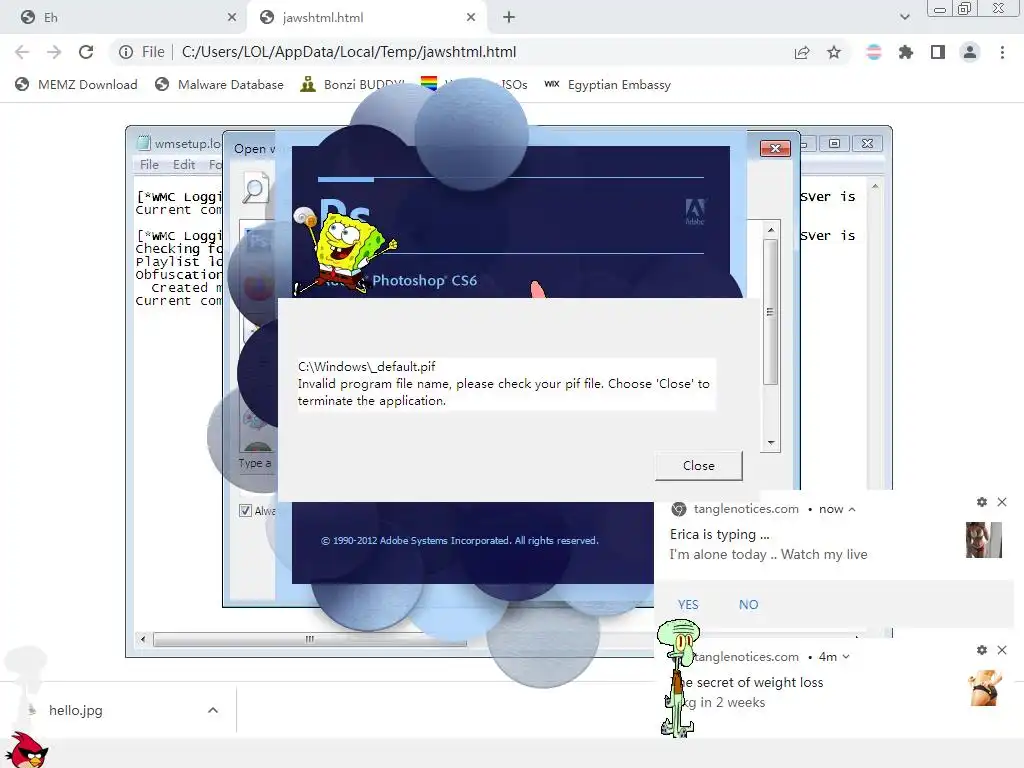Click Notepad horizontal scroll left arrow
Image resolution: width=1024 pixels, height=768 pixels.
(143, 639)
